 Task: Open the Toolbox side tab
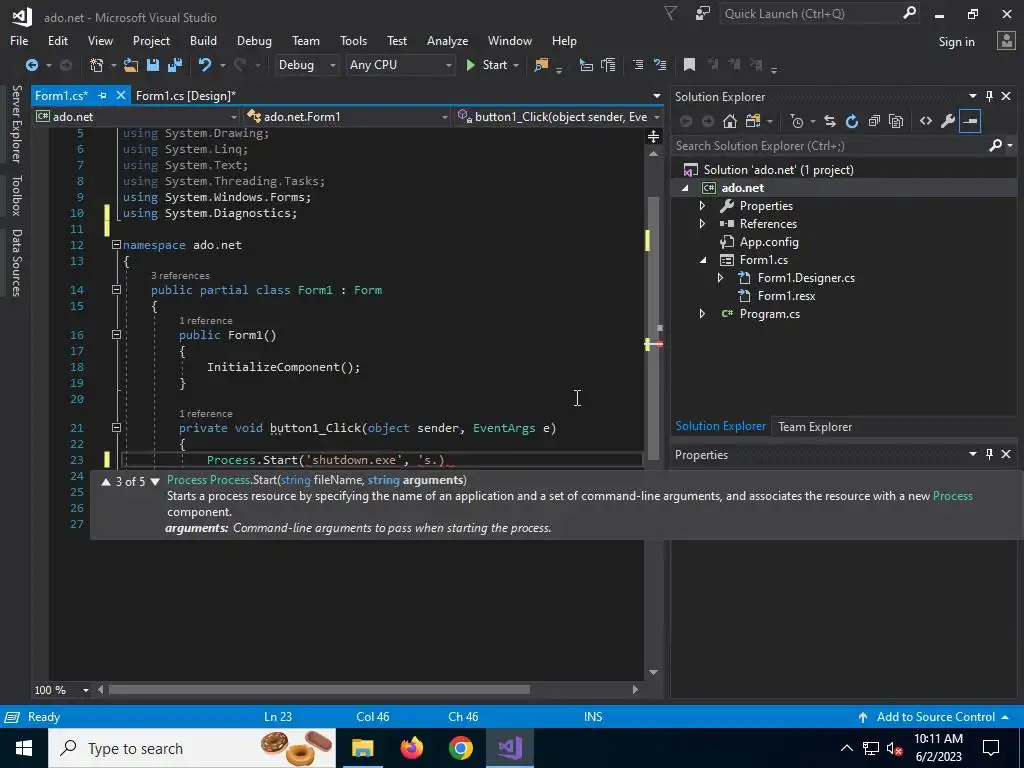click(16, 195)
